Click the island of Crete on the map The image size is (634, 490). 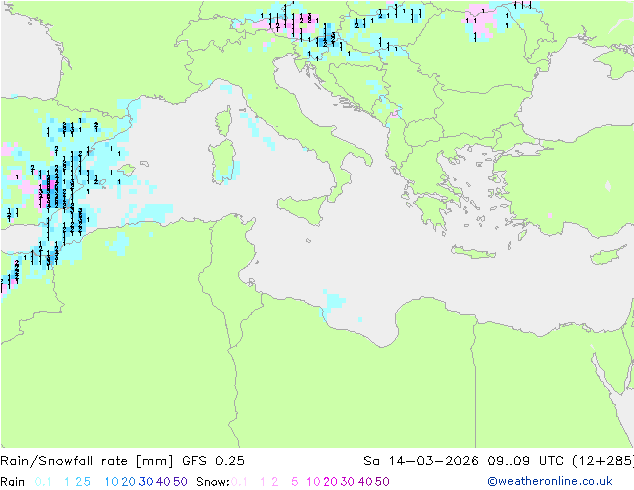point(472,252)
